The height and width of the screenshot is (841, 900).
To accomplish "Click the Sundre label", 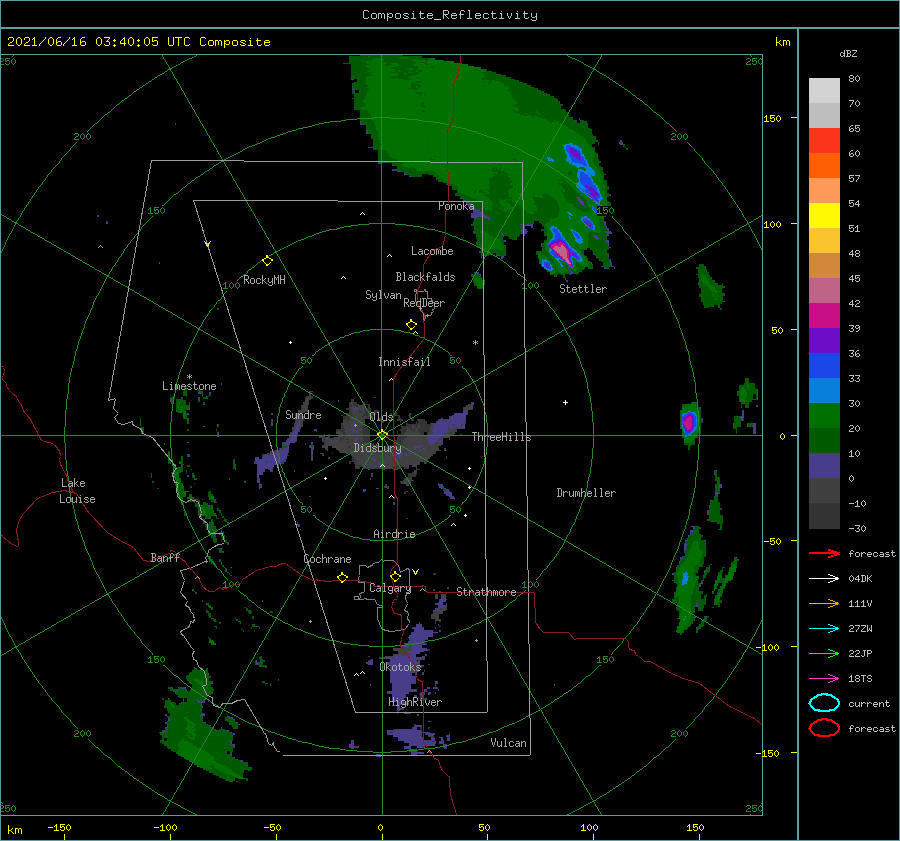I will (x=303, y=414).
